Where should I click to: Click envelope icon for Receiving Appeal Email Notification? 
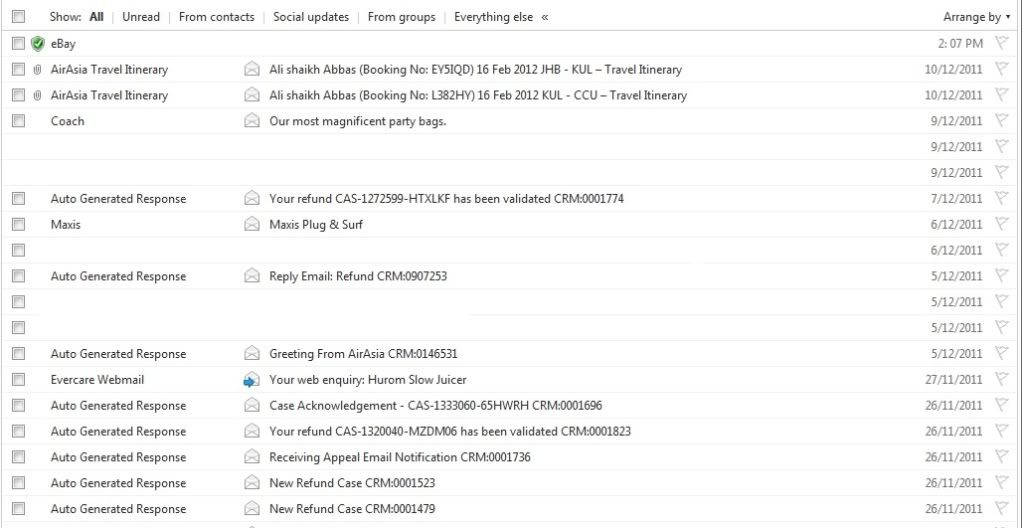click(x=251, y=458)
